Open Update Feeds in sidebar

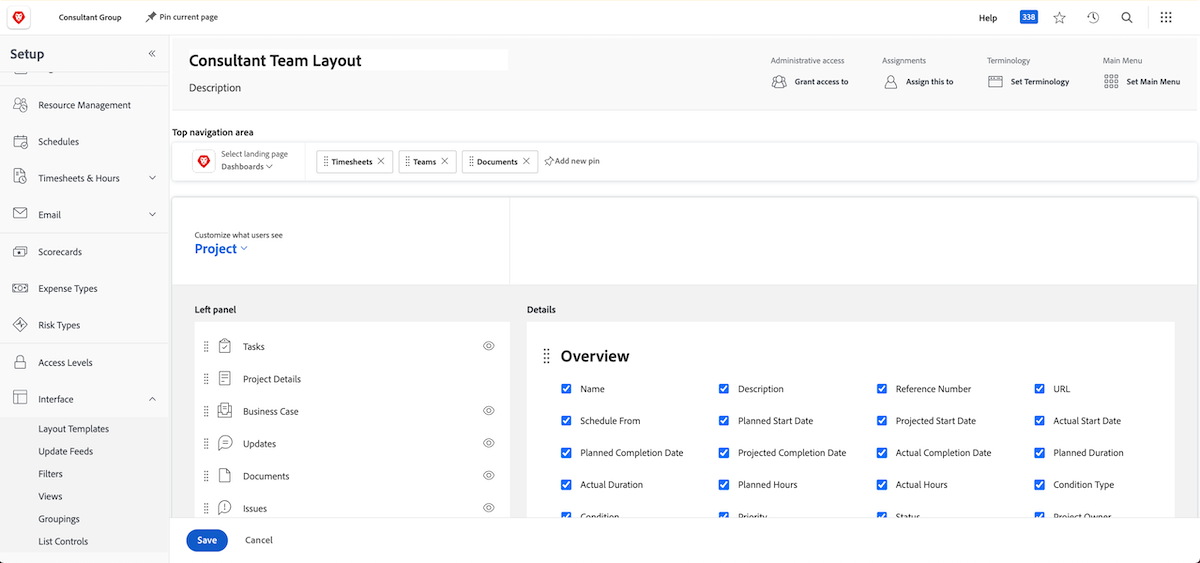click(66, 452)
